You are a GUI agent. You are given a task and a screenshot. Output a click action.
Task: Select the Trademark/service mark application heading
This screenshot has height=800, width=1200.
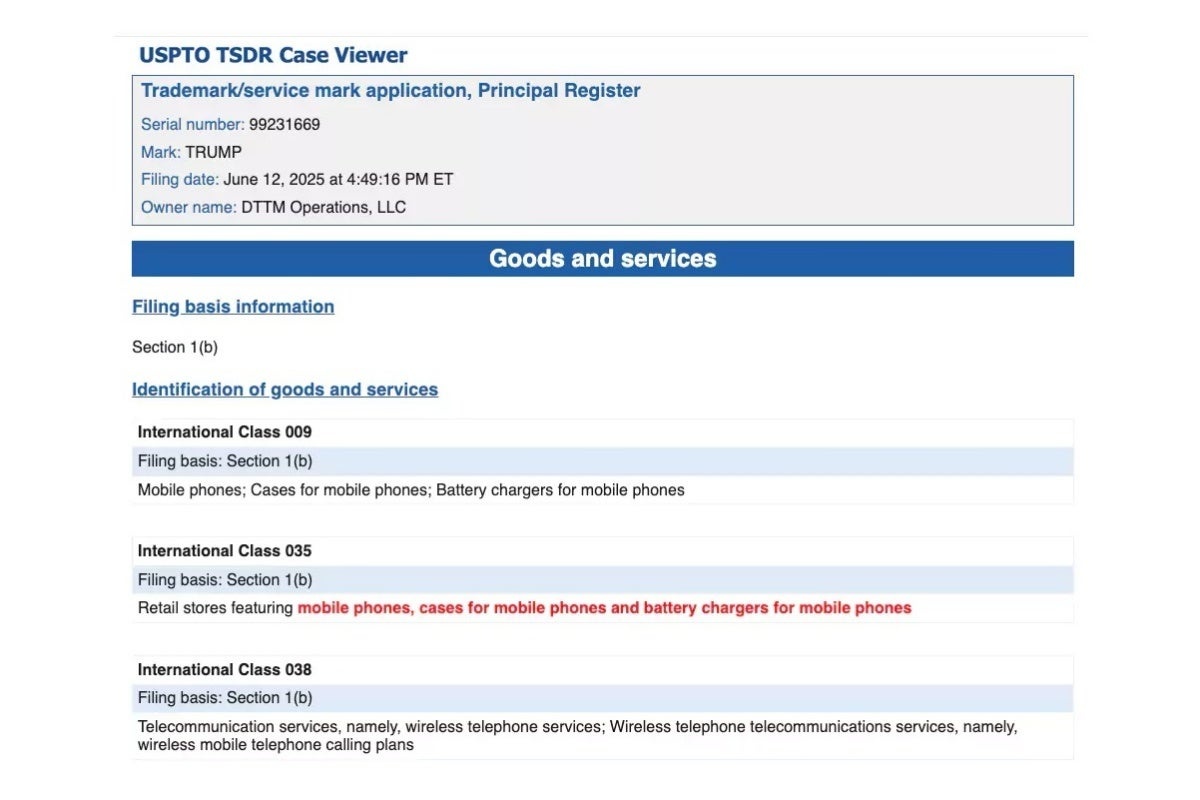[390, 91]
